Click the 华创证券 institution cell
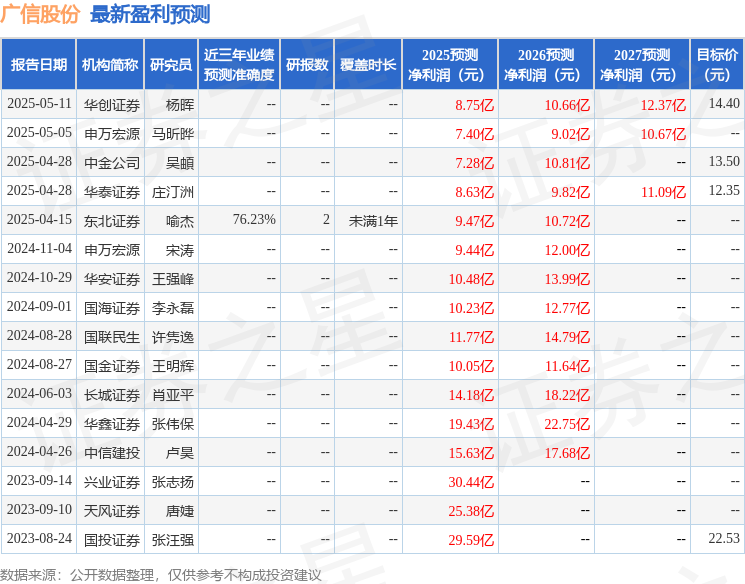745x584 pixels. click(x=112, y=105)
